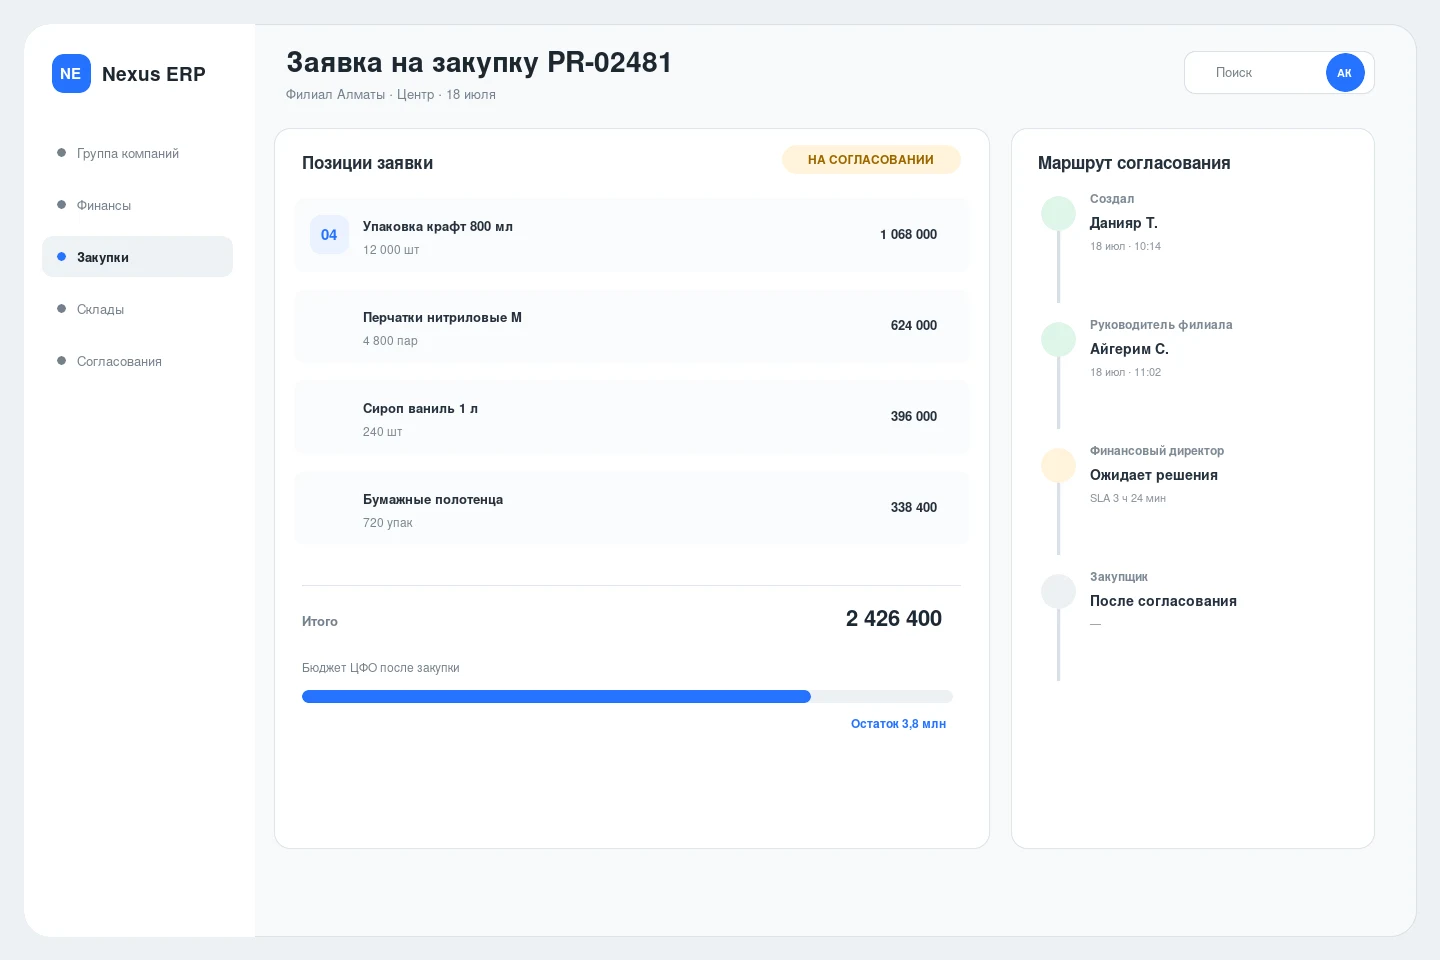Image resolution: width=1440 pixels, height=960 pixels.
Task: Select the Перчатки нитриловые М row
Action: click(x=631, y=326)
